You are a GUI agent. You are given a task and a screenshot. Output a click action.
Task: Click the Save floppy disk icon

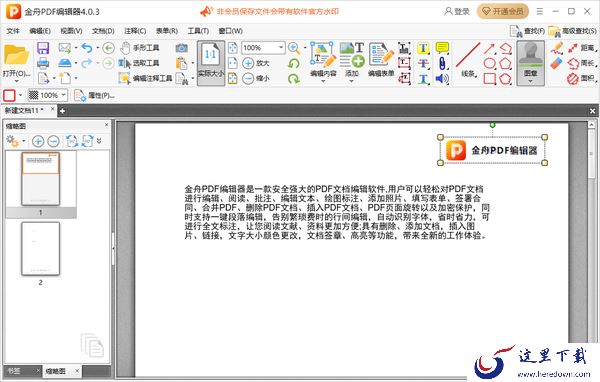pos(43,48)
